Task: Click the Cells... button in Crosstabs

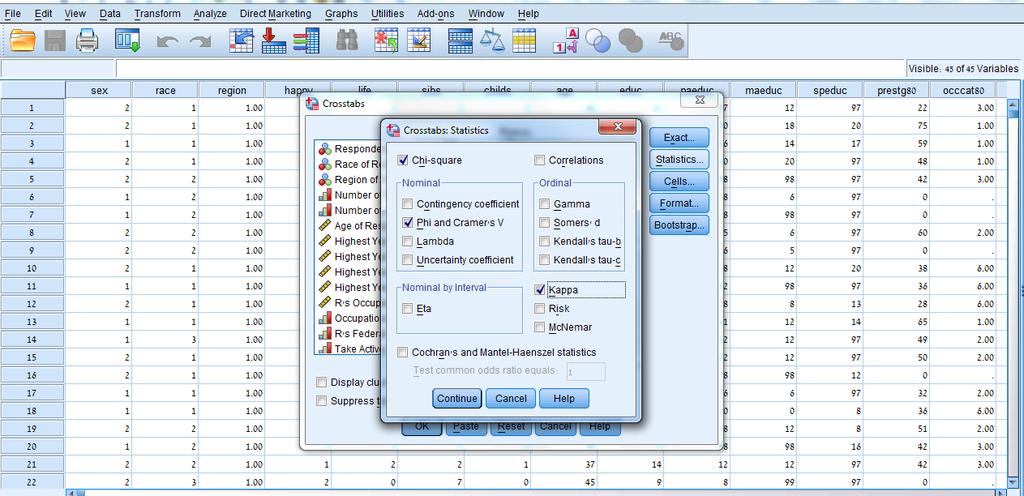Action: [679, 181]
